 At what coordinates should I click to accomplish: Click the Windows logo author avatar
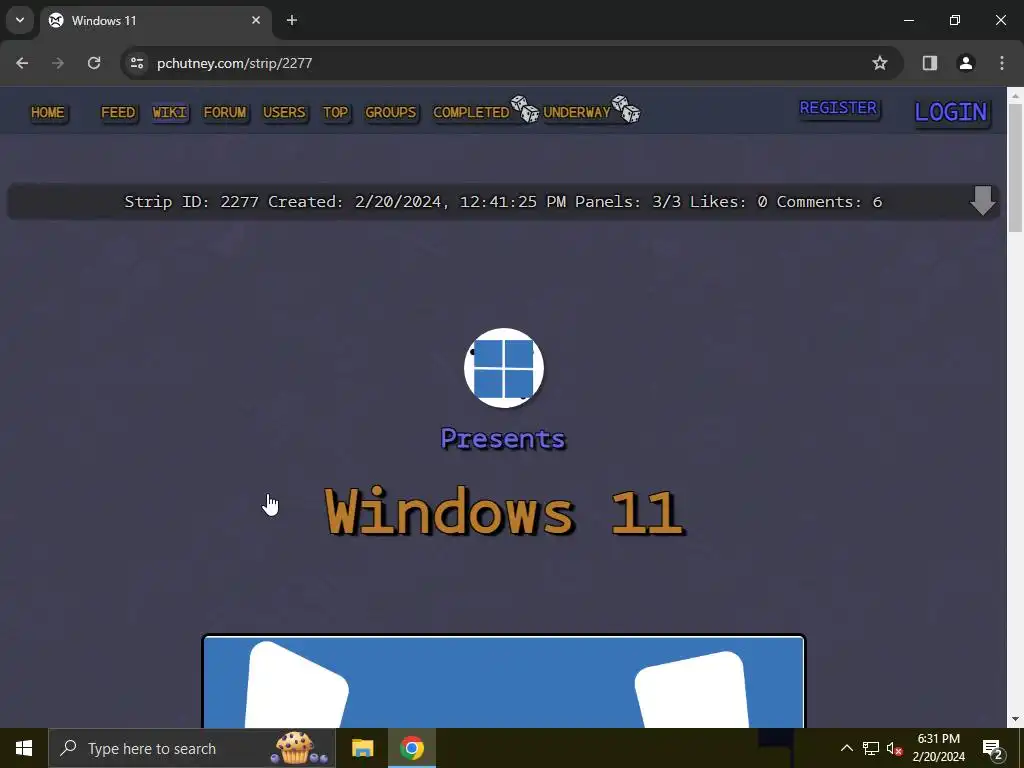[x=504, y=368]
